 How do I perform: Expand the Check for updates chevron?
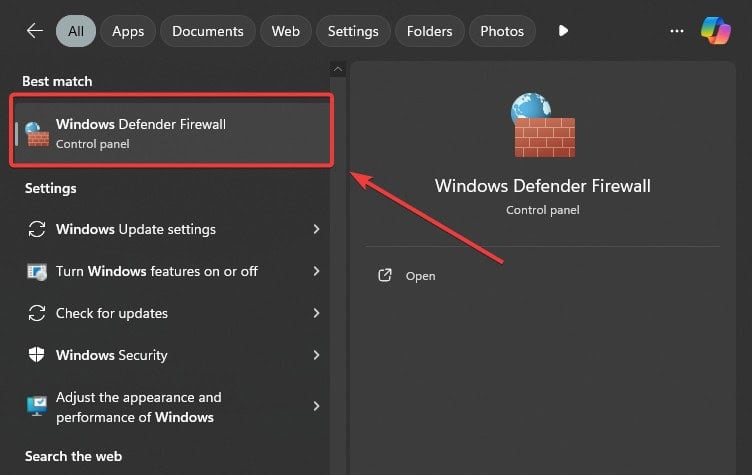tap(316, 313)
